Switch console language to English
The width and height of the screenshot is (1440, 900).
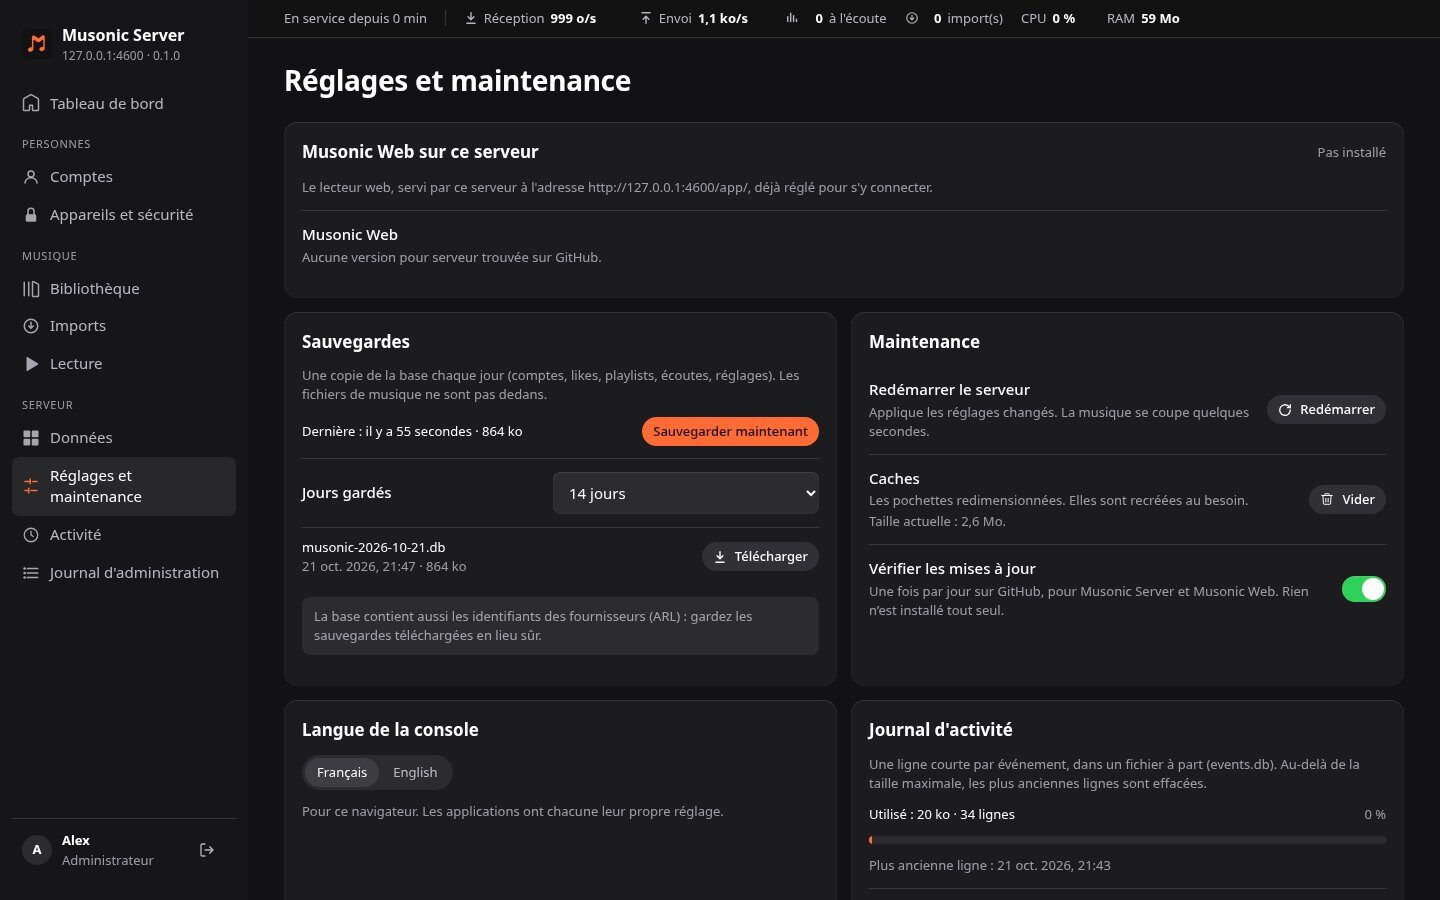415,772
